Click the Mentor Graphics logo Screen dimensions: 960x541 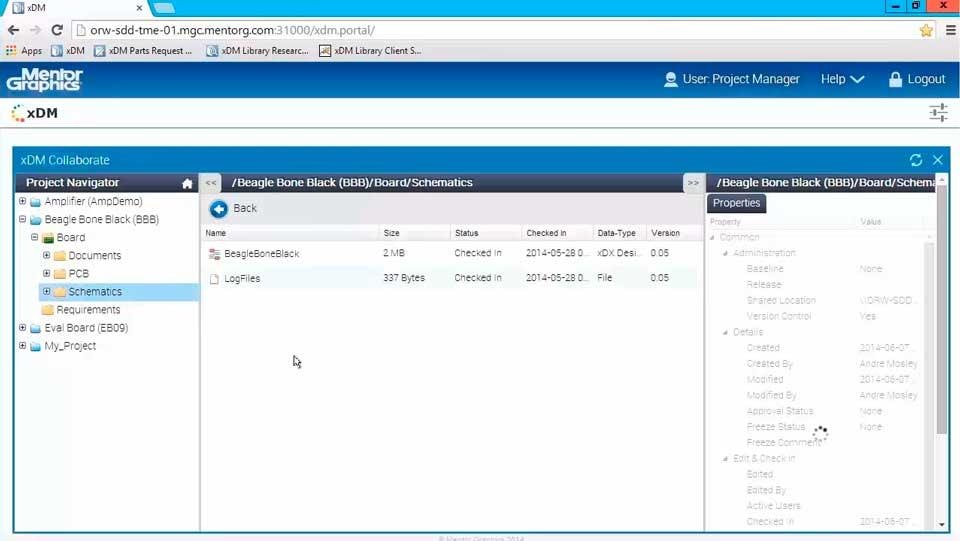44,80
